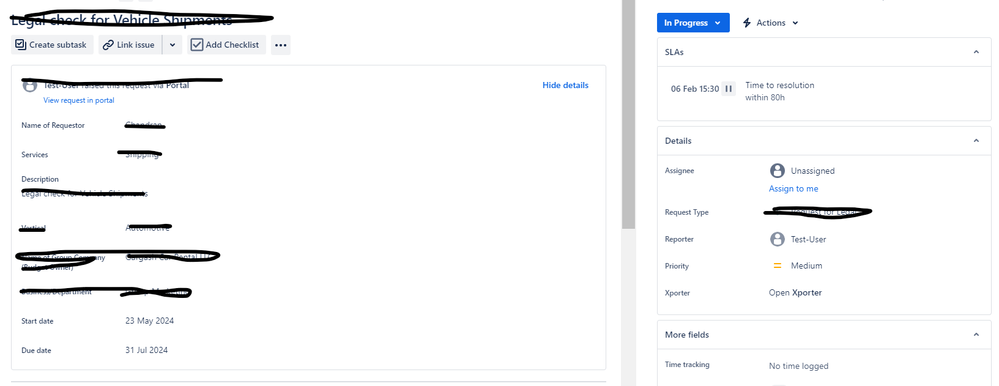This screenshot has width=999, height=386.
Task: Click the Unassigned assignee field
Action: click(x=802, y=171)
